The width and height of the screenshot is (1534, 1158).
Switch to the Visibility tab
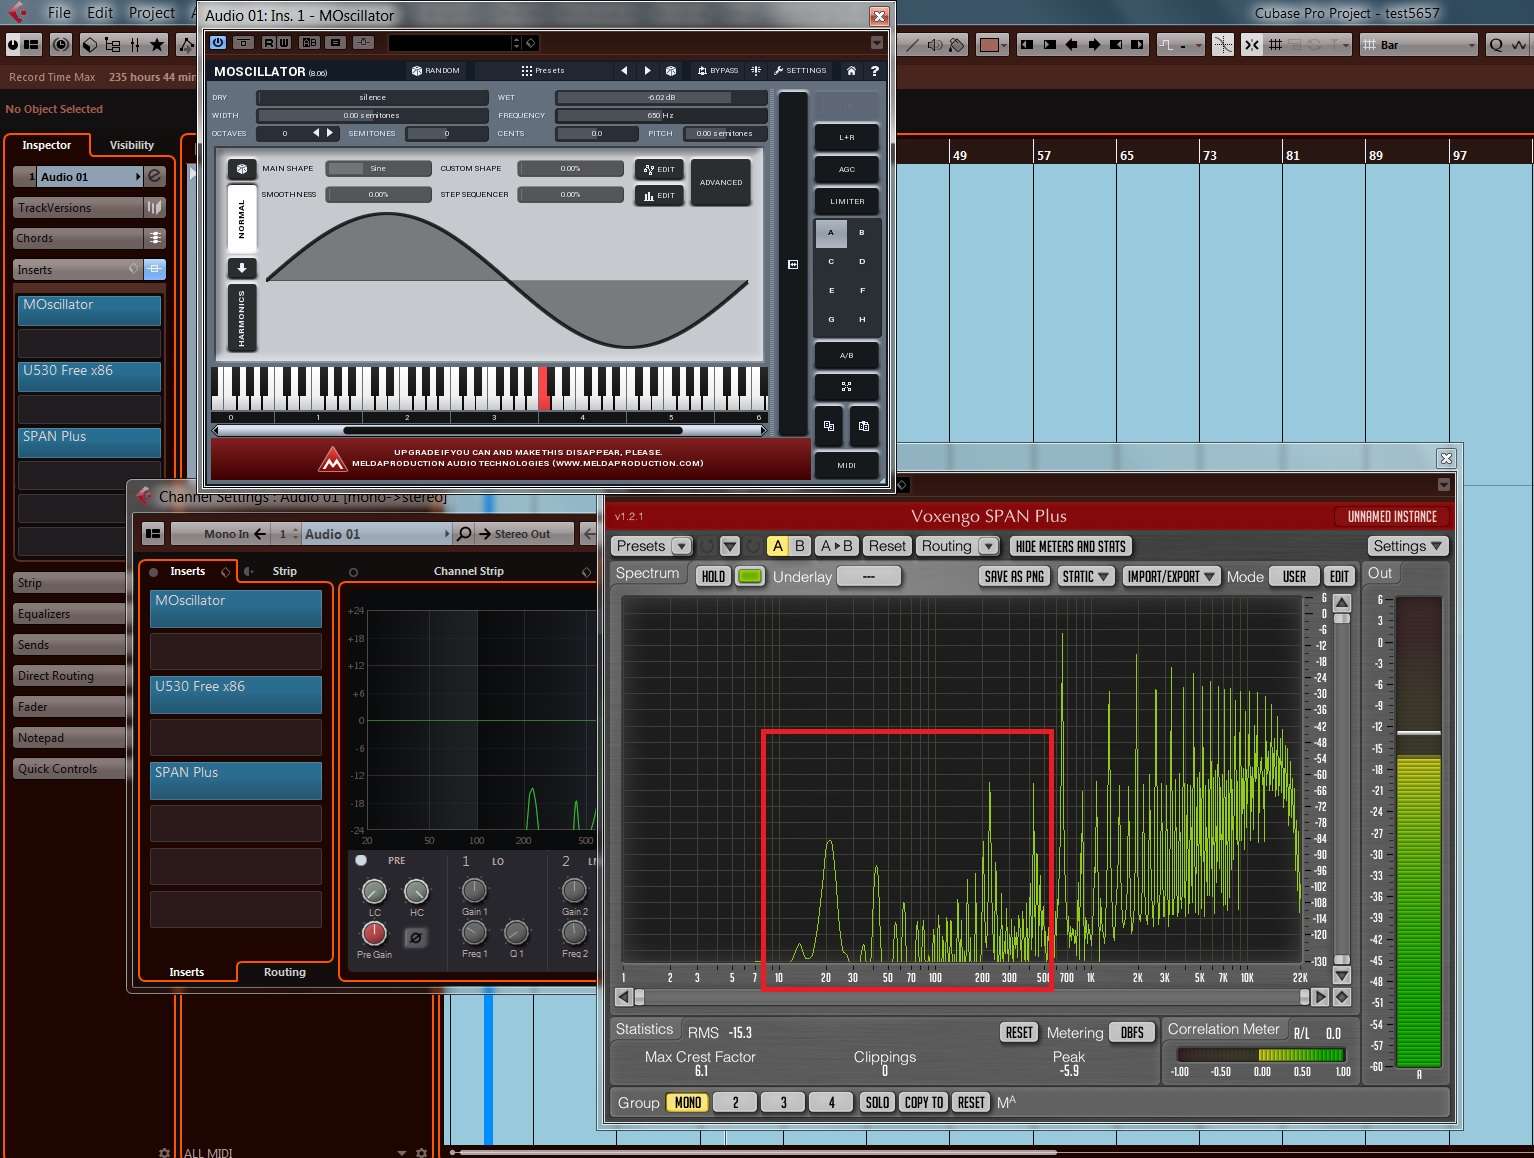pyautogui.click(x=131, y=145)
